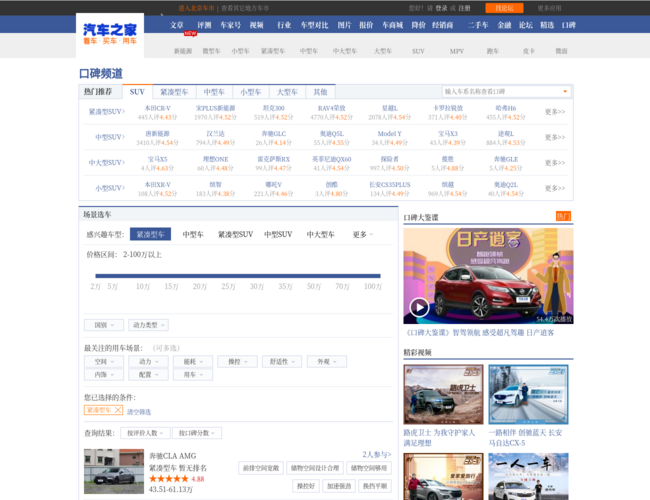The height and width of the screenshot is (500, 650).
Task: Open the 二手车 navigation item
Action: click(478, 25)
